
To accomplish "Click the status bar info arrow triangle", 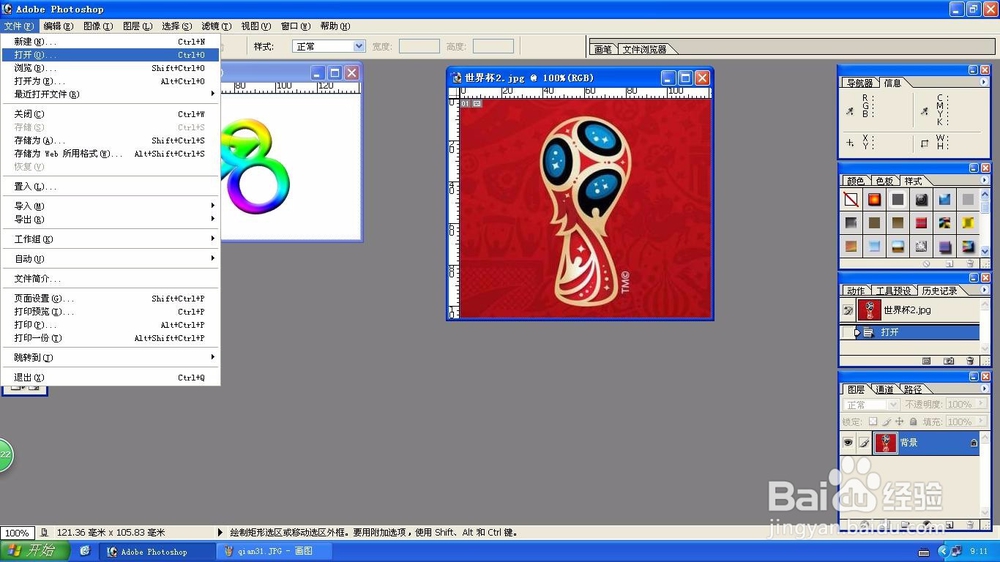I will (220, 532).
